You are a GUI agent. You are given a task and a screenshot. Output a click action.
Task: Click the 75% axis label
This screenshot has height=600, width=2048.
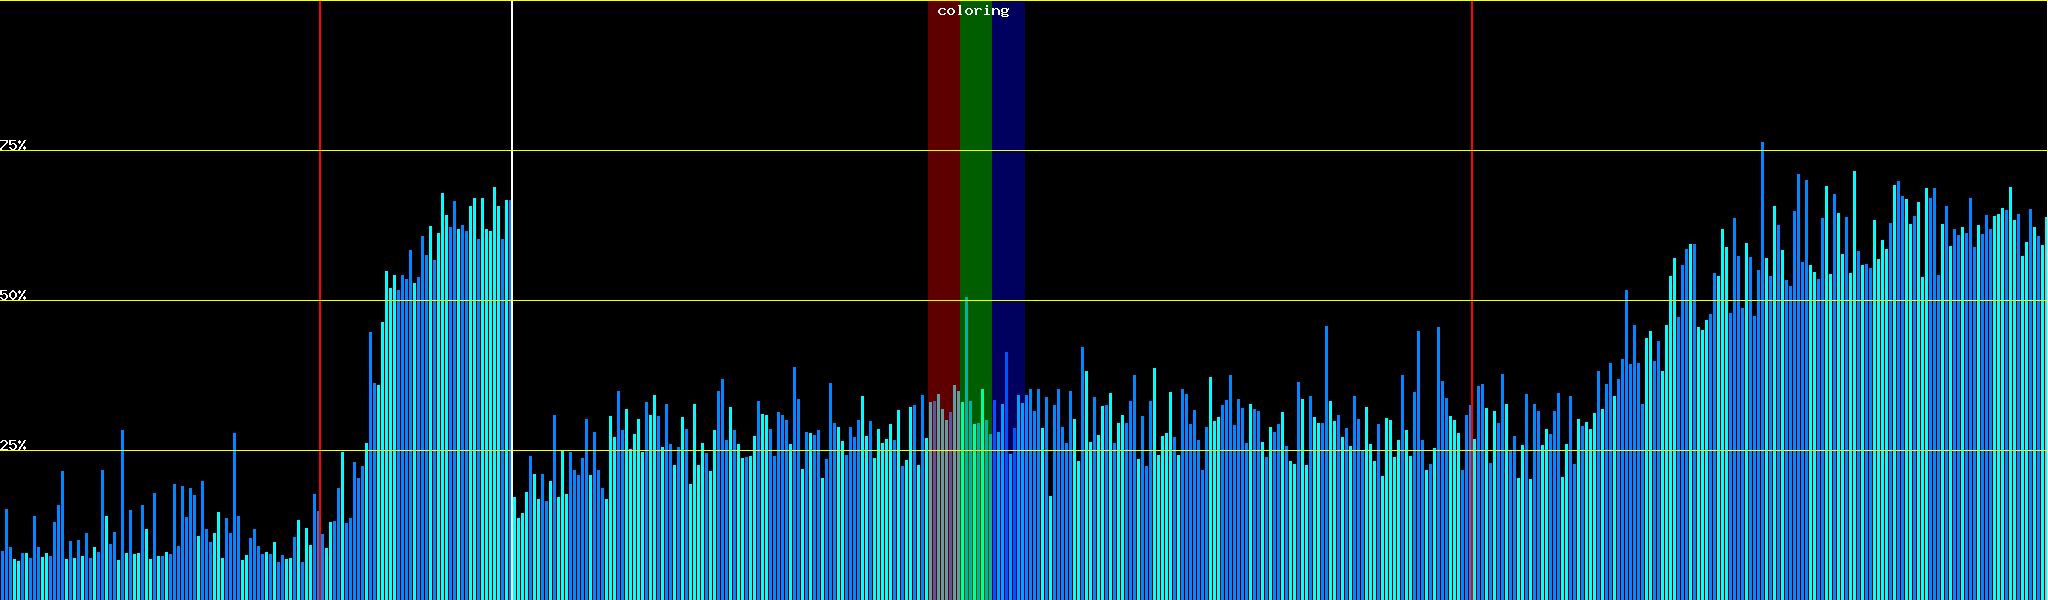(13, 145)
